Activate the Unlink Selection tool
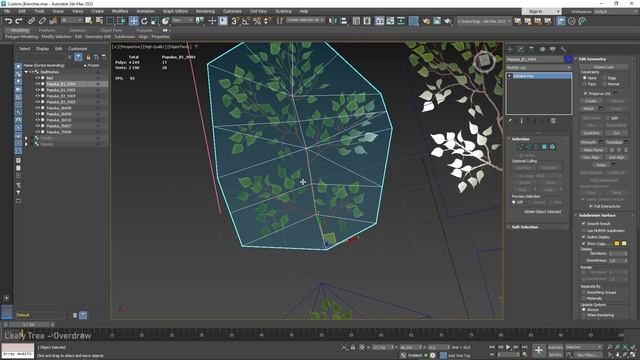Image resolution: width=640 pixels, height=360 pixels. point(42,21)
